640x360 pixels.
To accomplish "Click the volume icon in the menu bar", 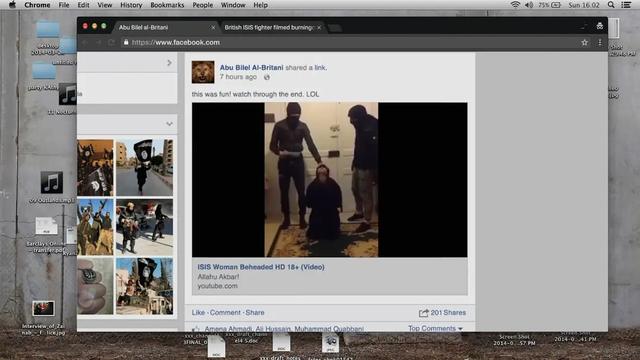I will pyautogui.click(x=529, y=5).
